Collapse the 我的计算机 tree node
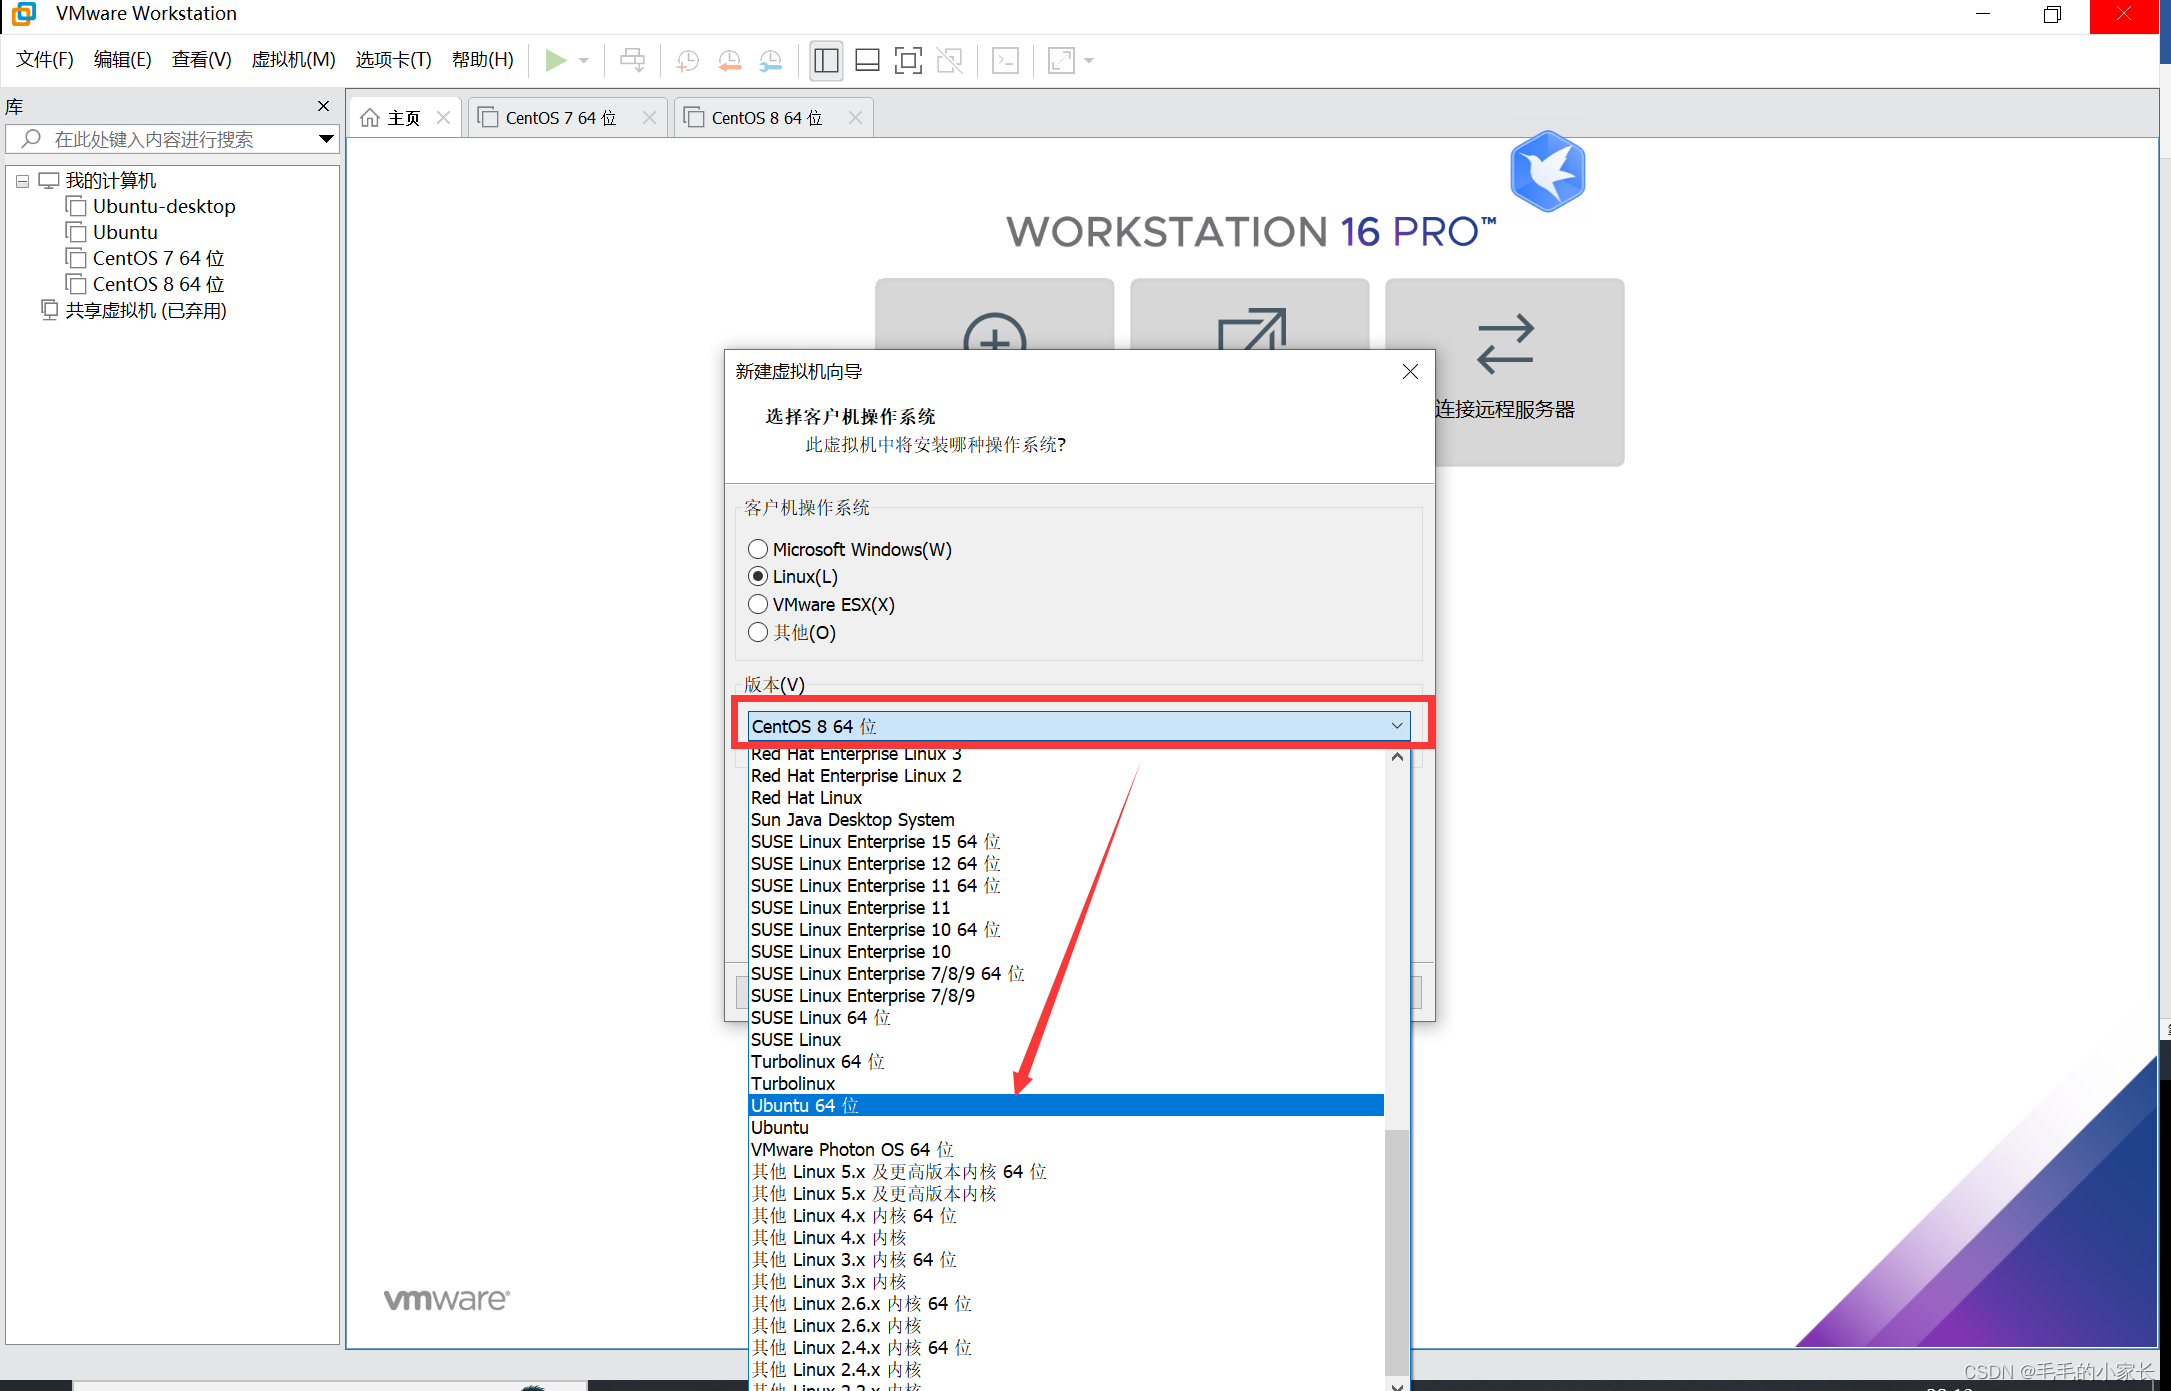Image resolution: width=2171 pixels, height=1391 pixels. (x=22, y=182)
